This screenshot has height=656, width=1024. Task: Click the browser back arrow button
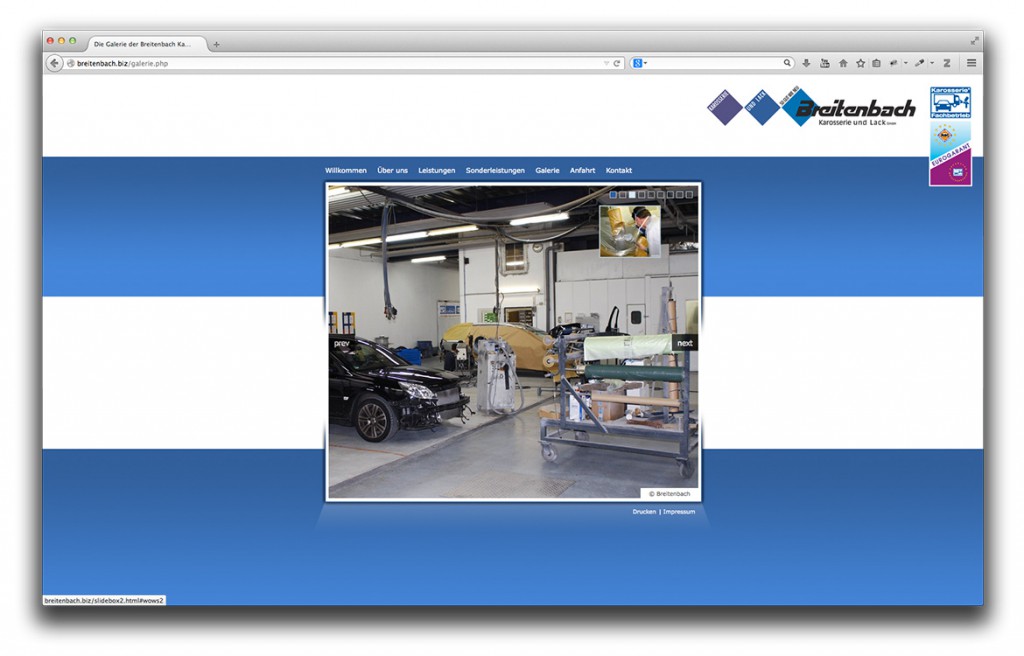[x=55, y=63]
